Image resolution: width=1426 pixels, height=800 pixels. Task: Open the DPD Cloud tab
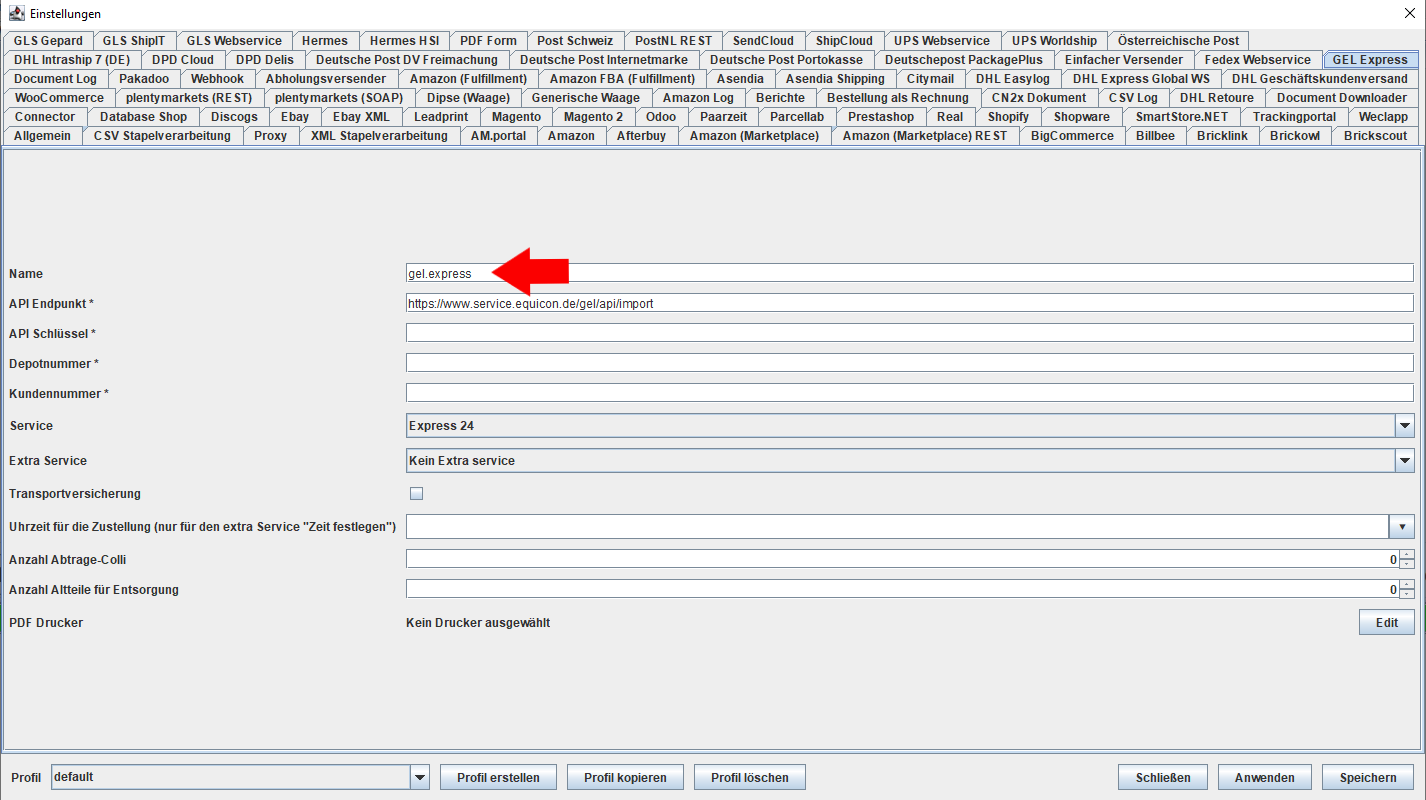pos(183,60)
